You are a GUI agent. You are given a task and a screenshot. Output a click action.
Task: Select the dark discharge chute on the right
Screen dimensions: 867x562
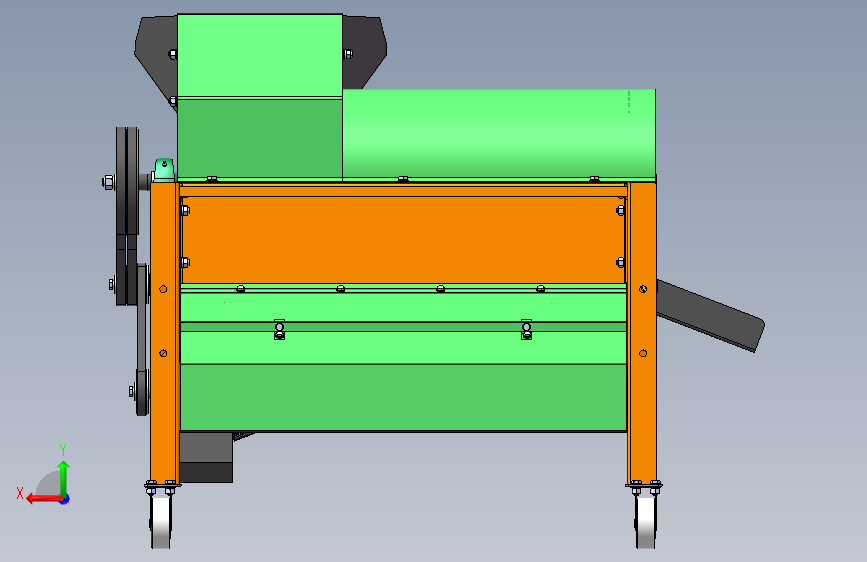pyautogui.click(x=710, y=315)
